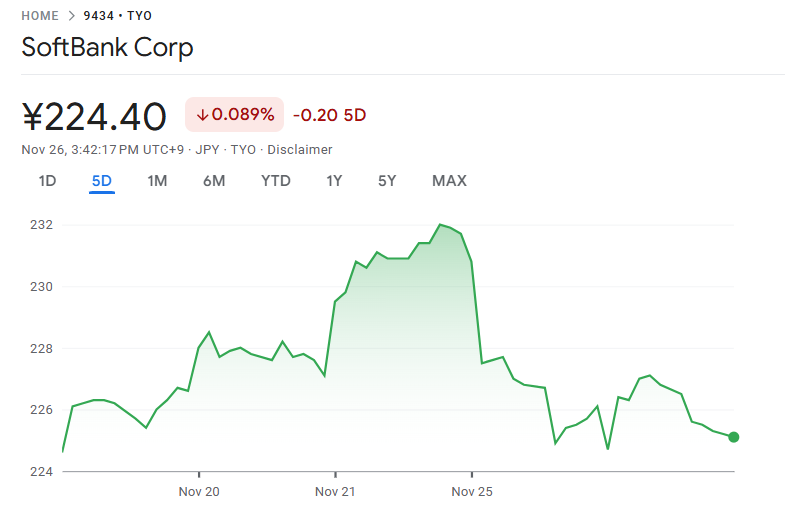Click the red down arrow icon

(x=202, y=115)
